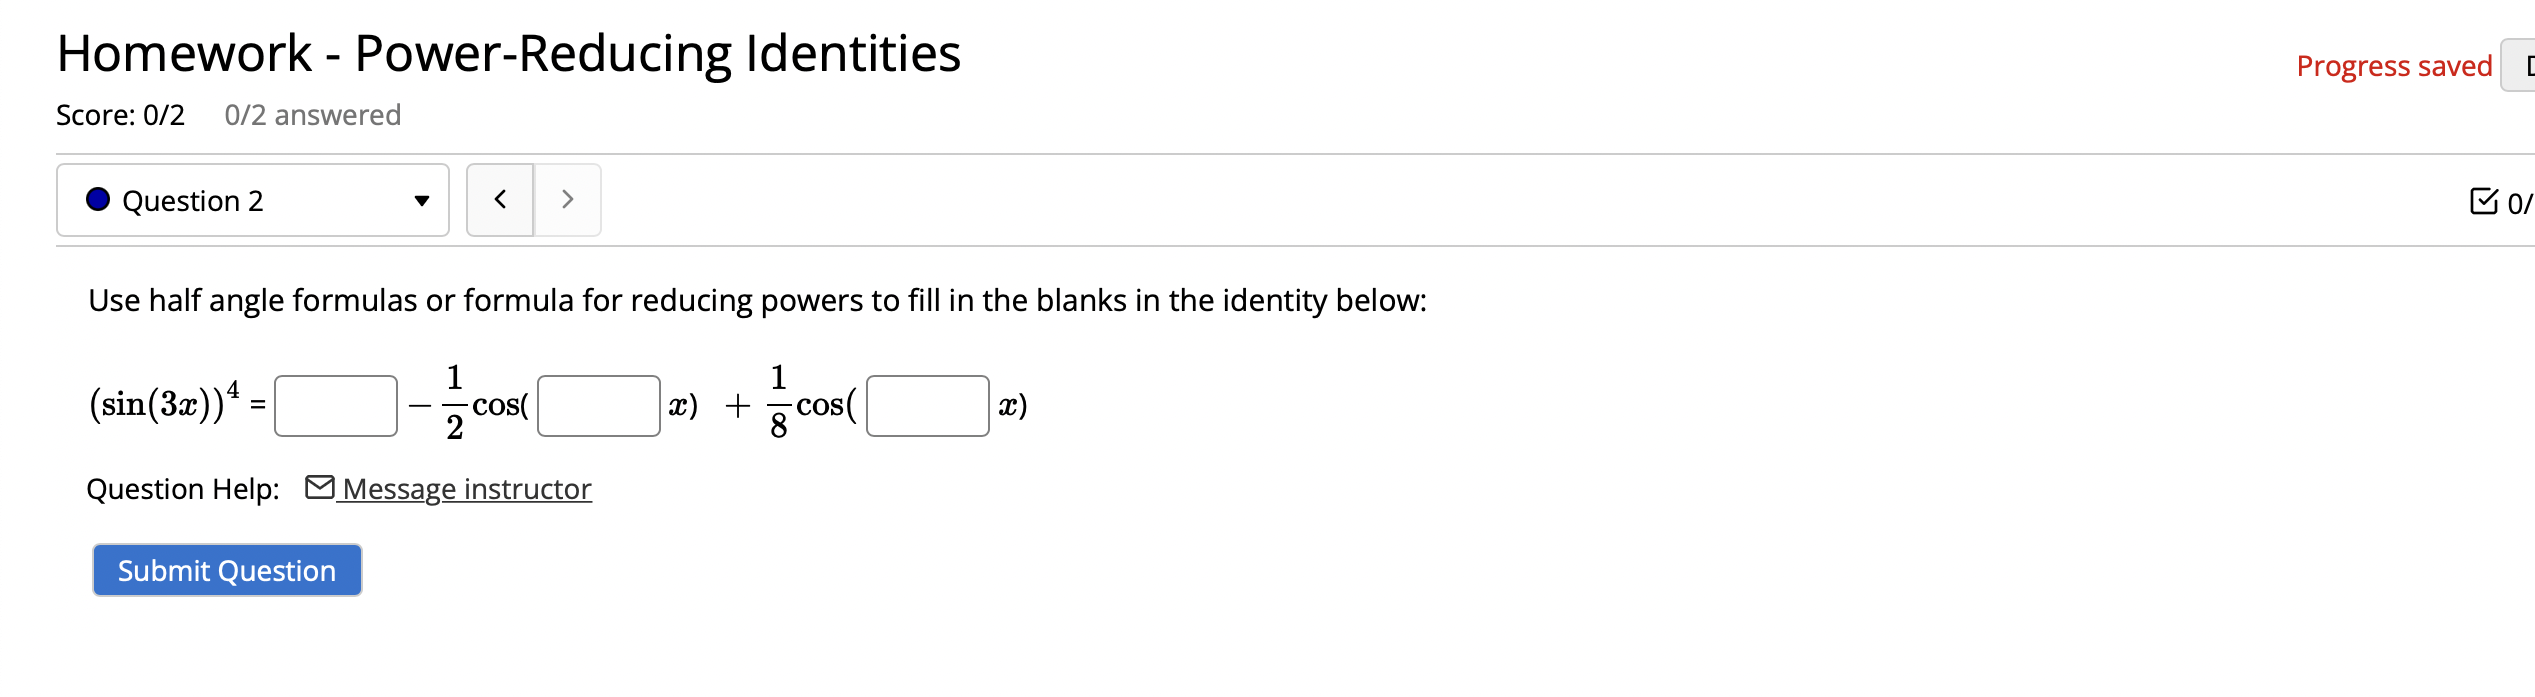Open the Message instructor link
Image resolution: width=2535 pixels, height=697 pixels.
point(465,489)
